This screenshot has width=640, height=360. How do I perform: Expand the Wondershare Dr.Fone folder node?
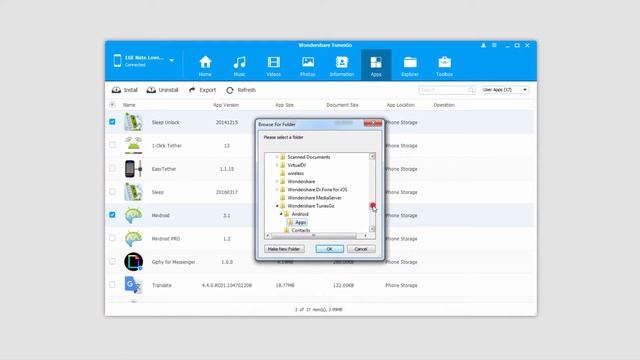coord(277,189)
